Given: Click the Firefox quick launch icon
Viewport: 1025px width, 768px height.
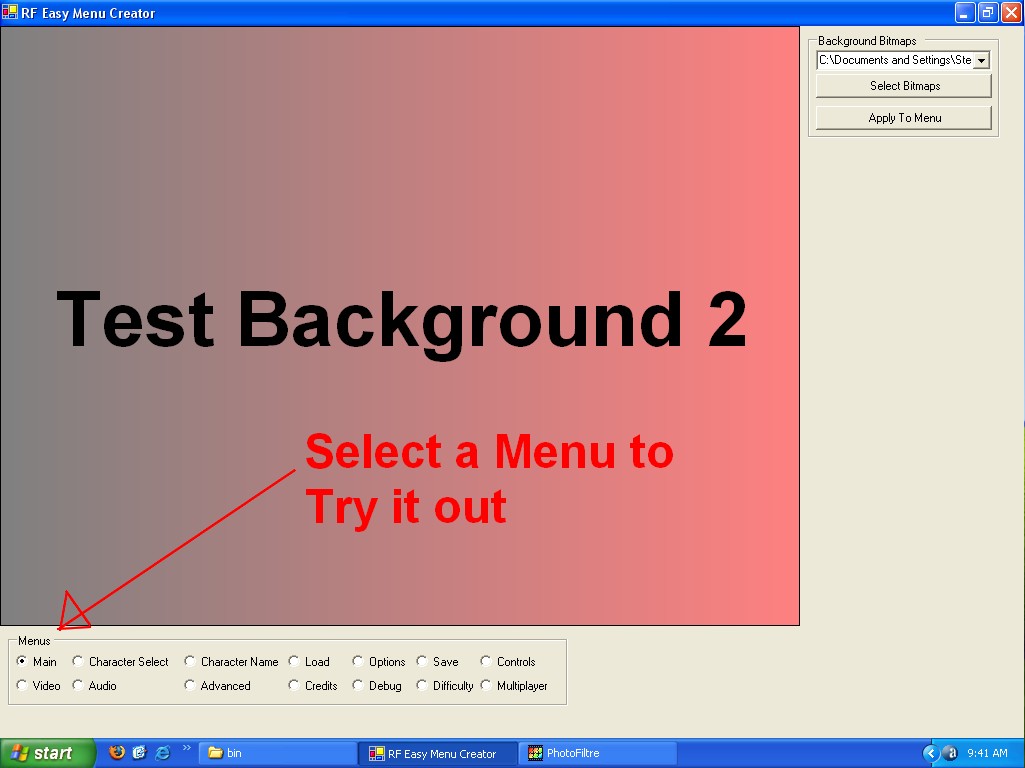Looking at the screenshot, I should click(117, 753).
